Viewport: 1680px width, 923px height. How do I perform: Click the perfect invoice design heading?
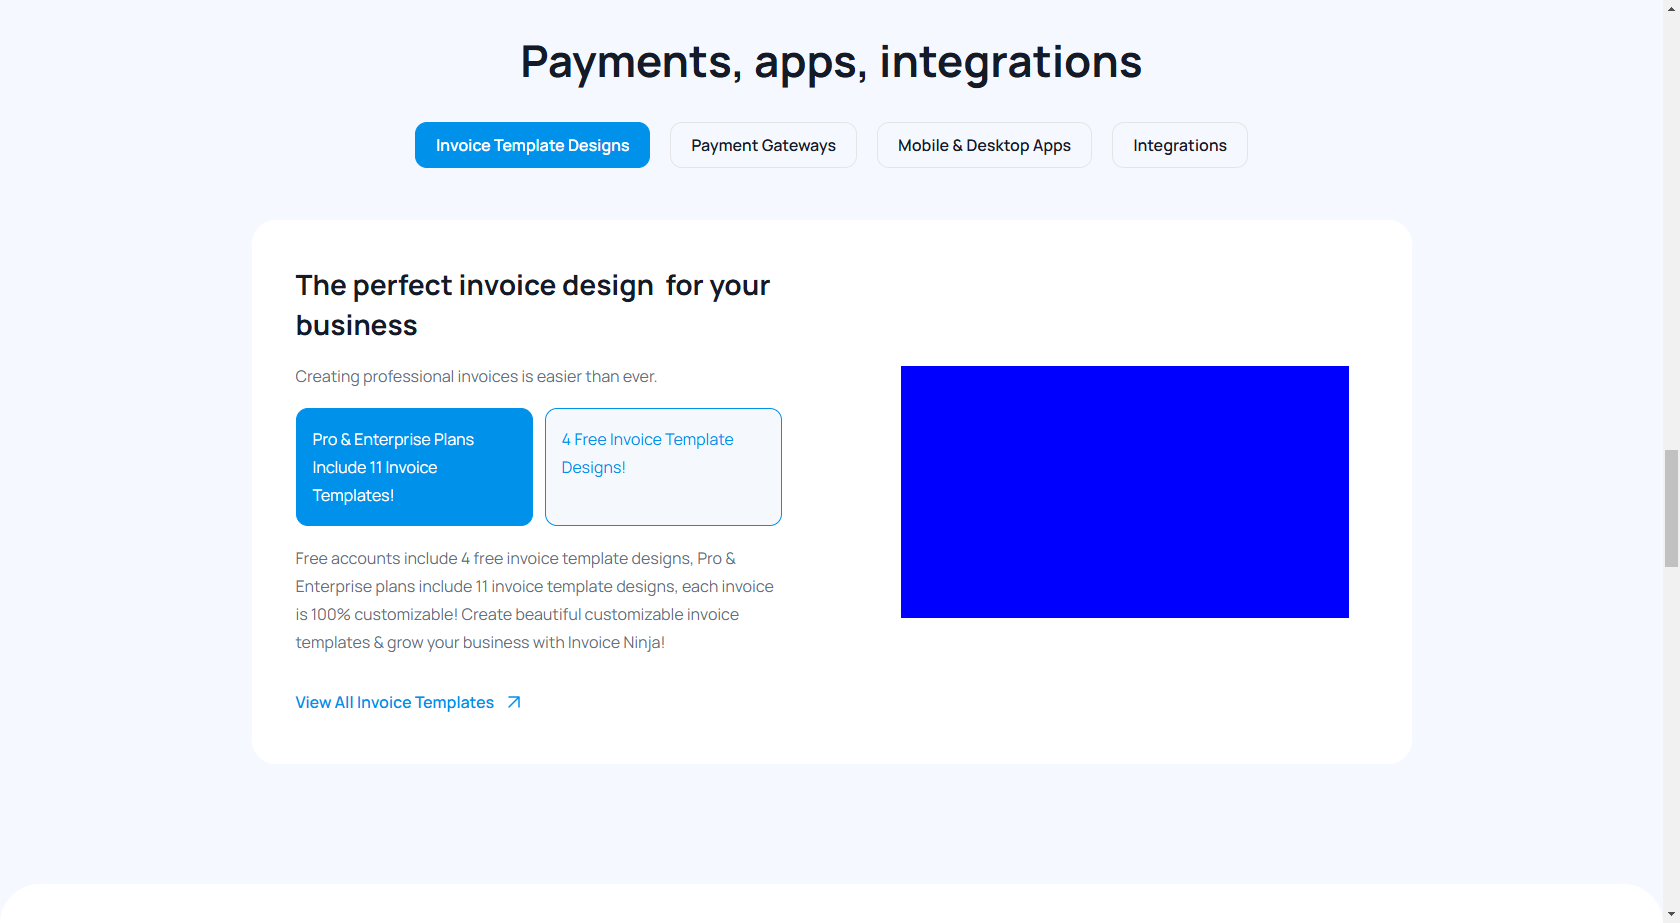coord(532,305)
